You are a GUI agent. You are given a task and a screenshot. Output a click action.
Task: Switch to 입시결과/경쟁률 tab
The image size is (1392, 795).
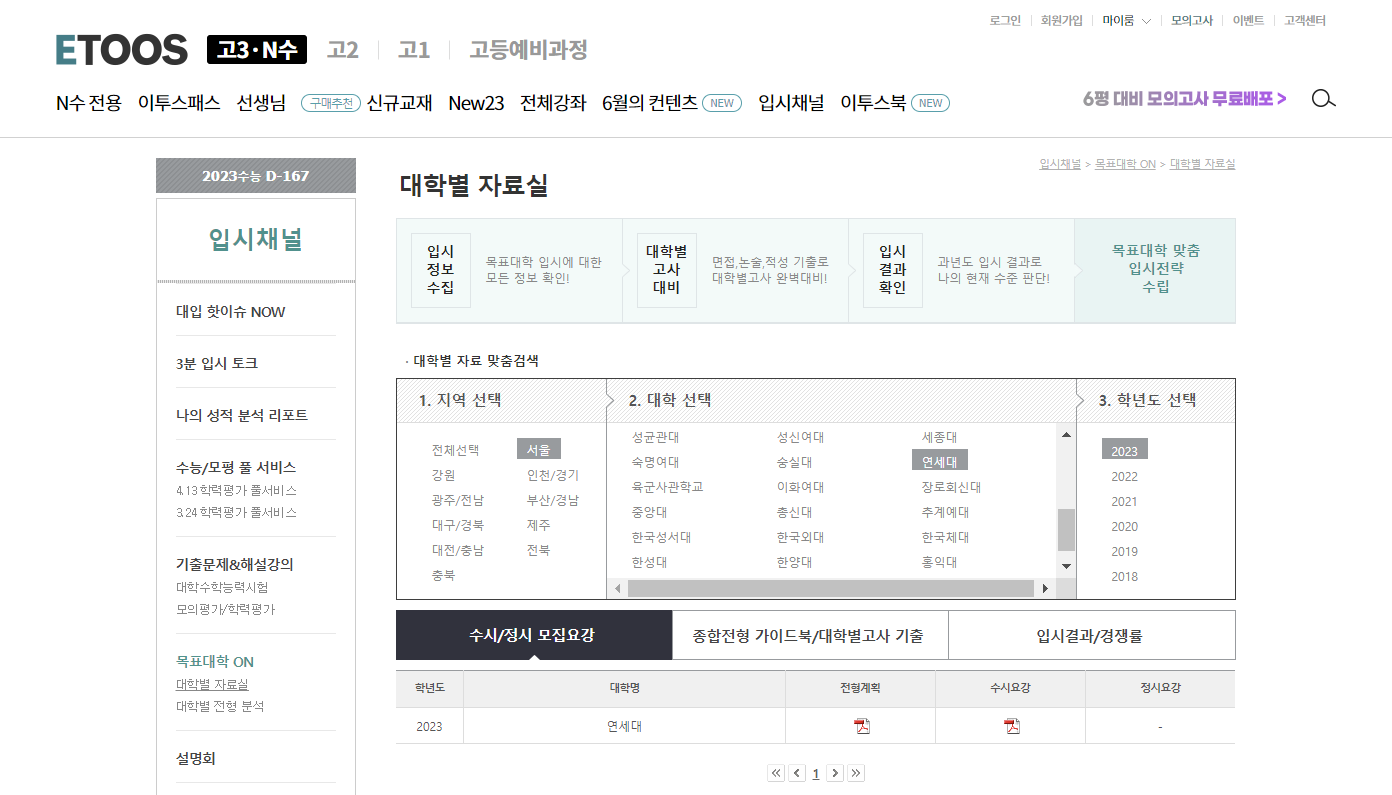1091,635
